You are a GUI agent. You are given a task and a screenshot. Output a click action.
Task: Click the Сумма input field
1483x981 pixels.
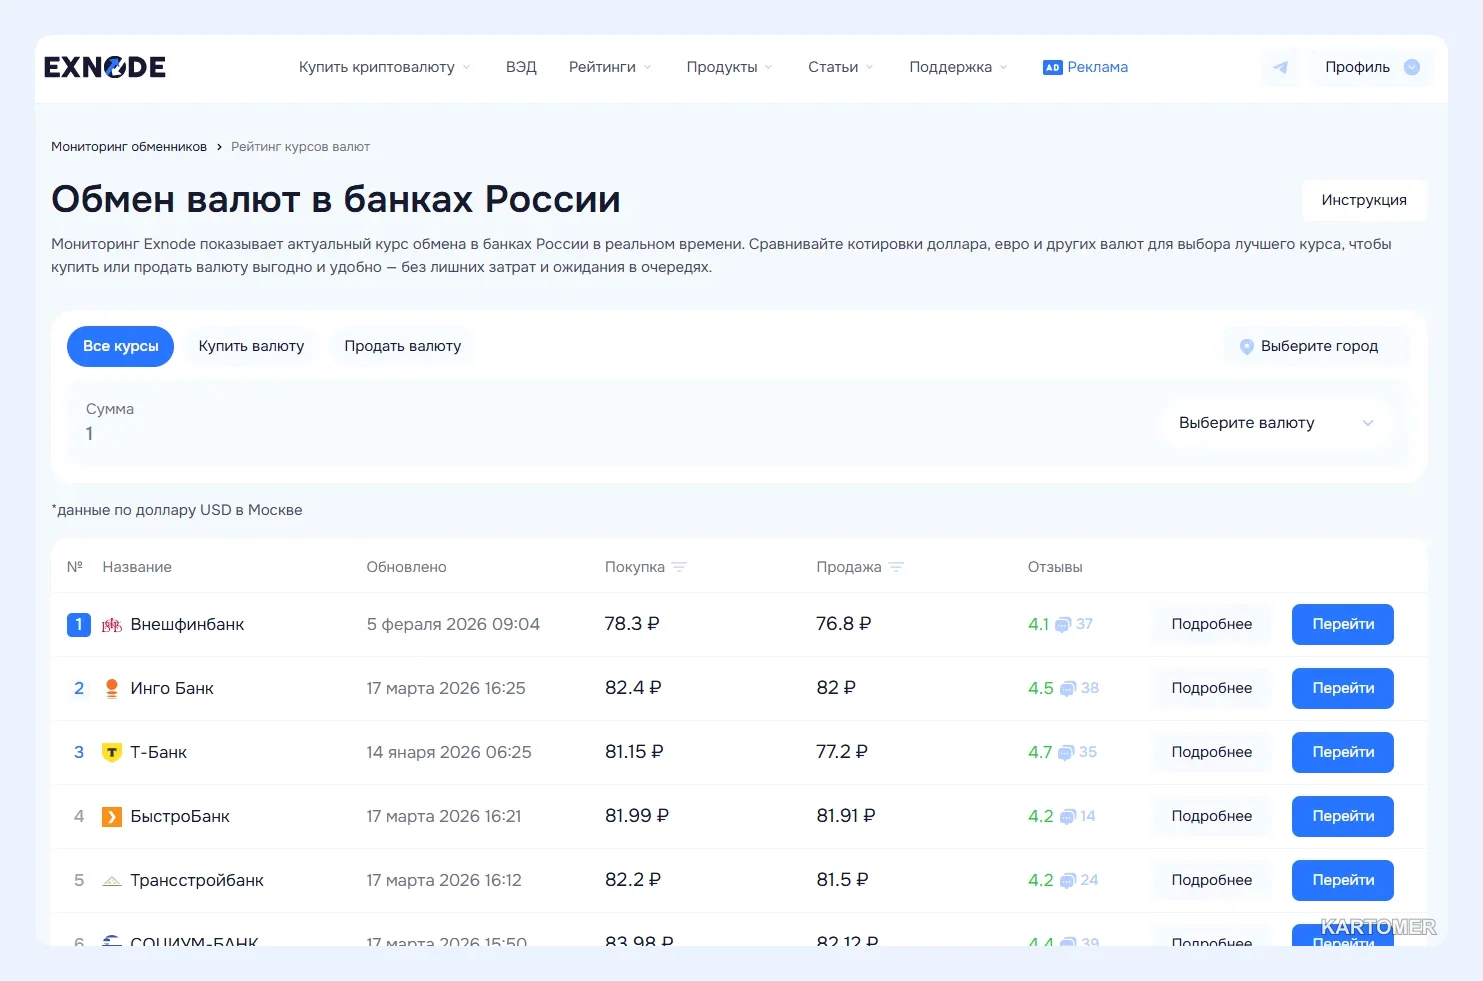click(610, 422)
